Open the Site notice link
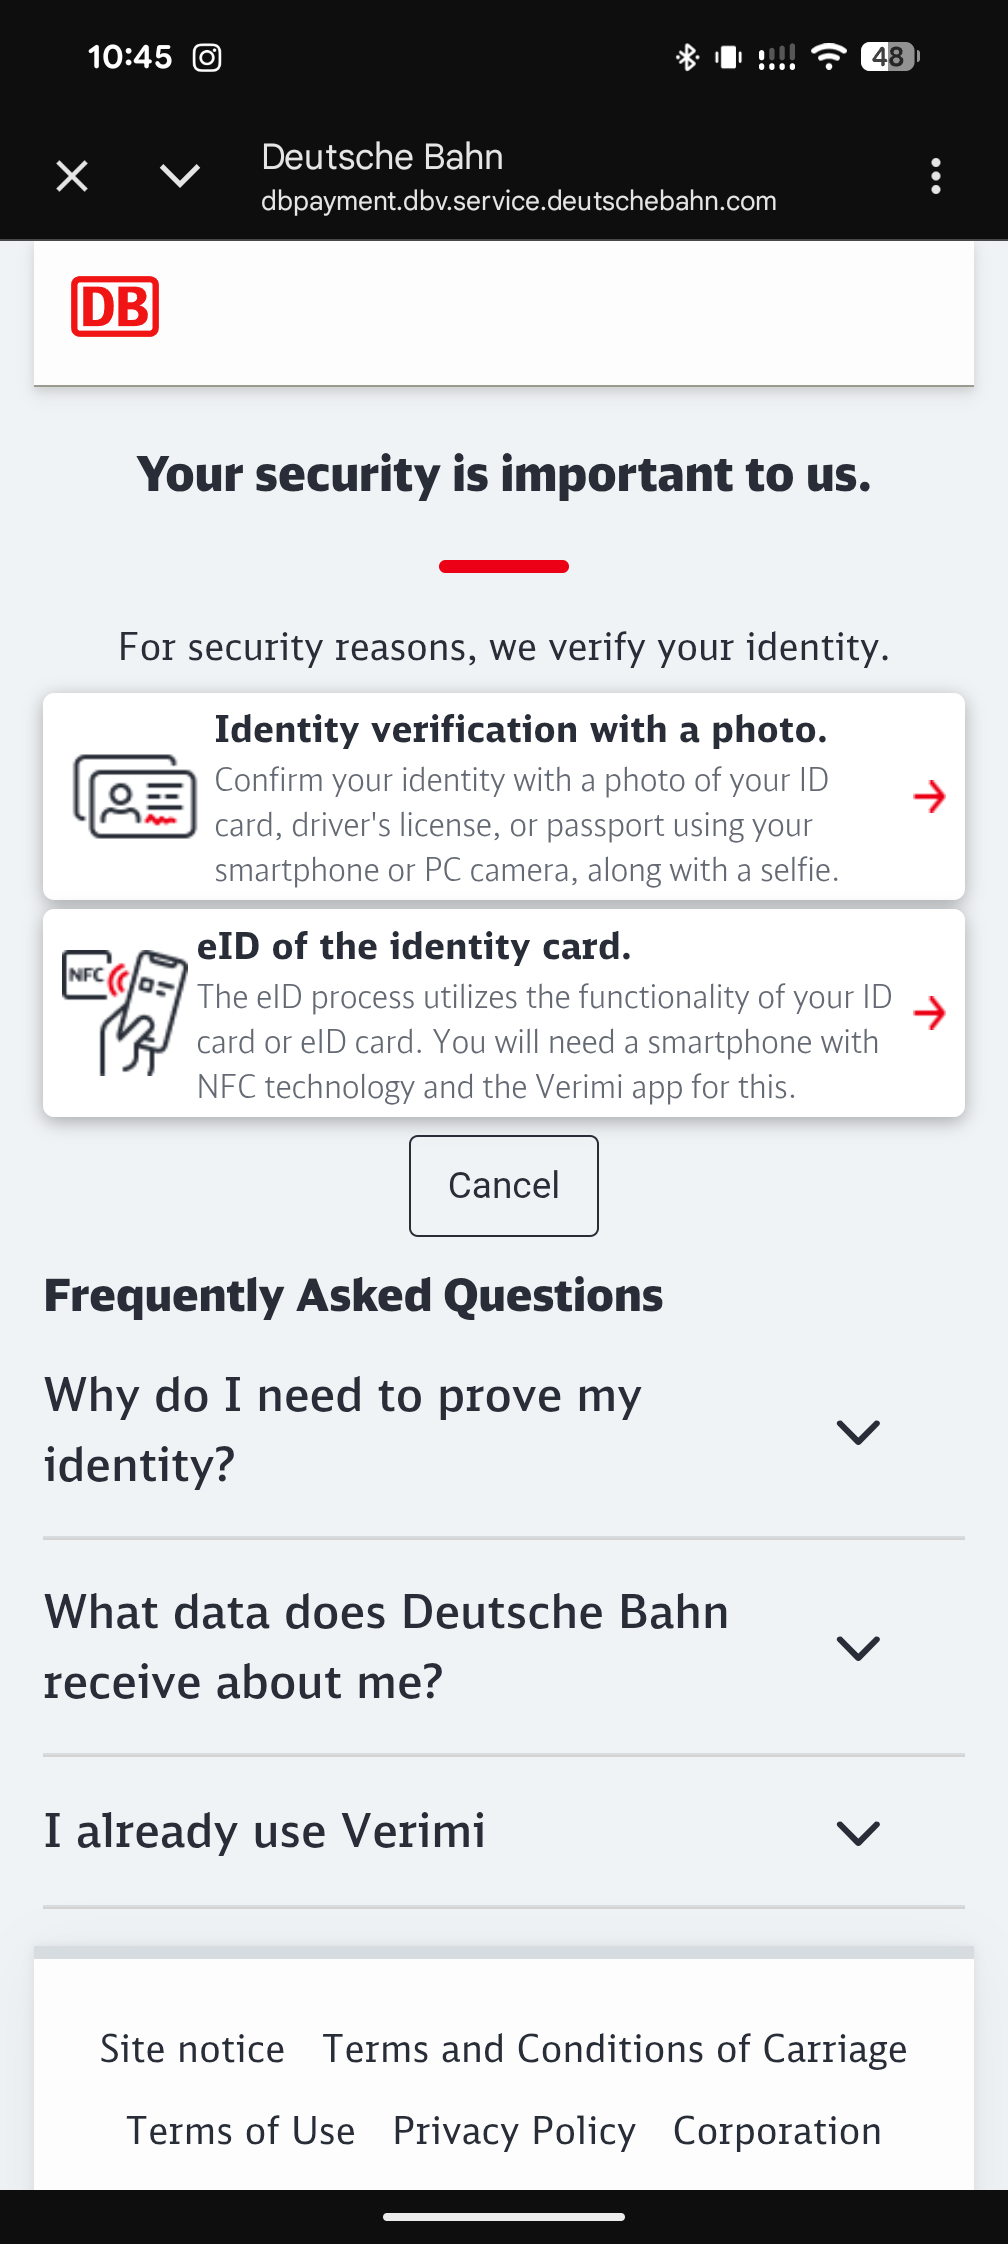The height and width of the screenshot is (2244, 1008). coord(192,2049)
